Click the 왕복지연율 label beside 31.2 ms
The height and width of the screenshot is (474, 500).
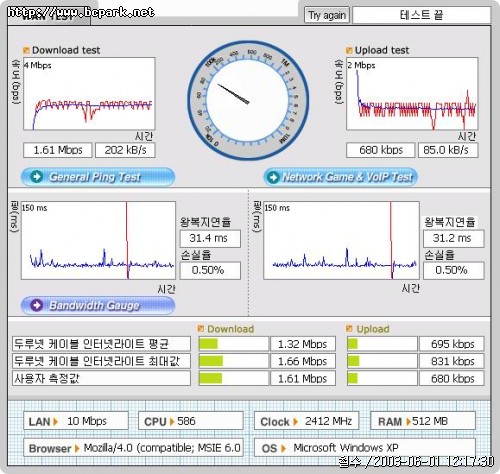pyautogui.click(x=450, y=222)
